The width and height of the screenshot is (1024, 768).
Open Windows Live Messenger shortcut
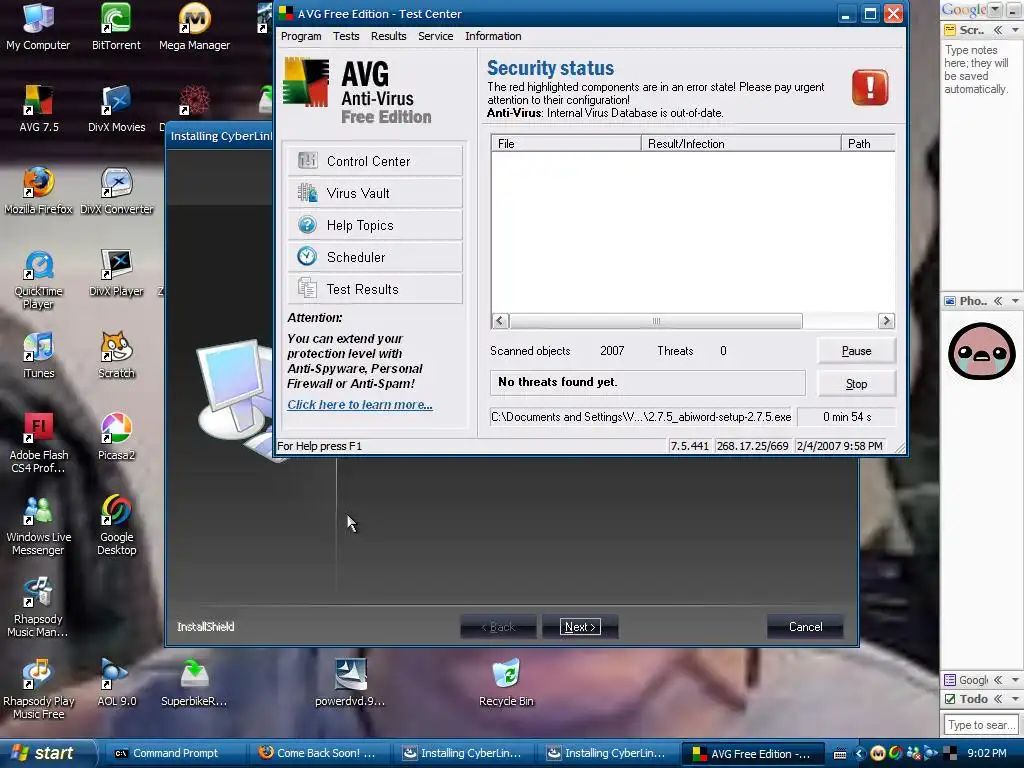click(x=39, y=525)
